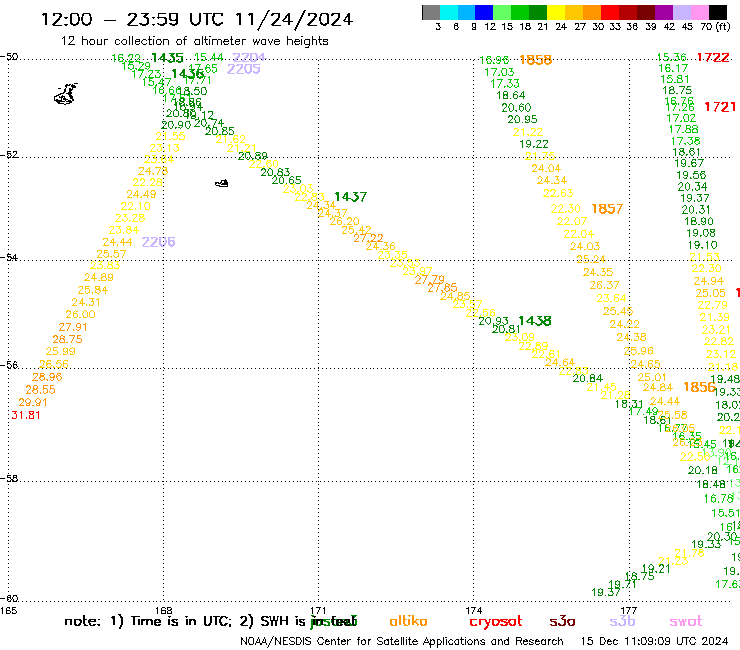Click the red 1722 time label
Viewport: 740px width, 650px height.
713,58
